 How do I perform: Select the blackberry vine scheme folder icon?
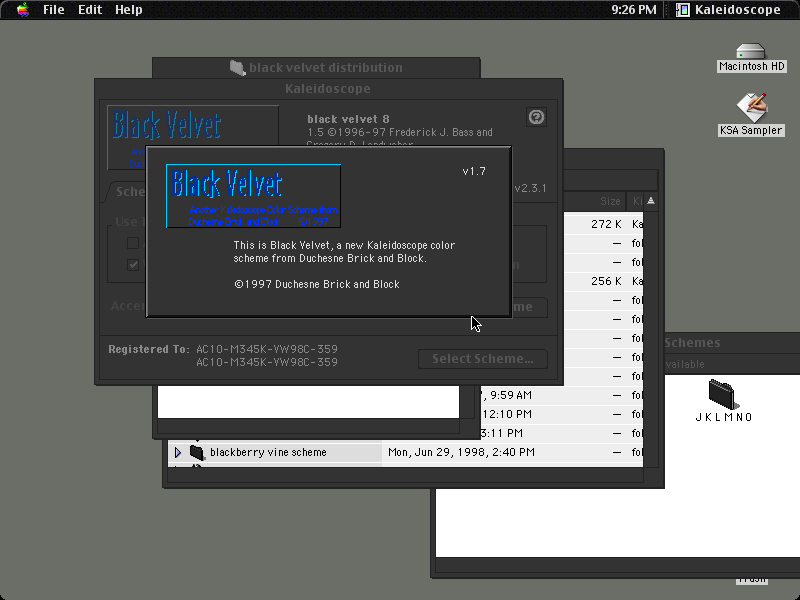pos(197,452)
